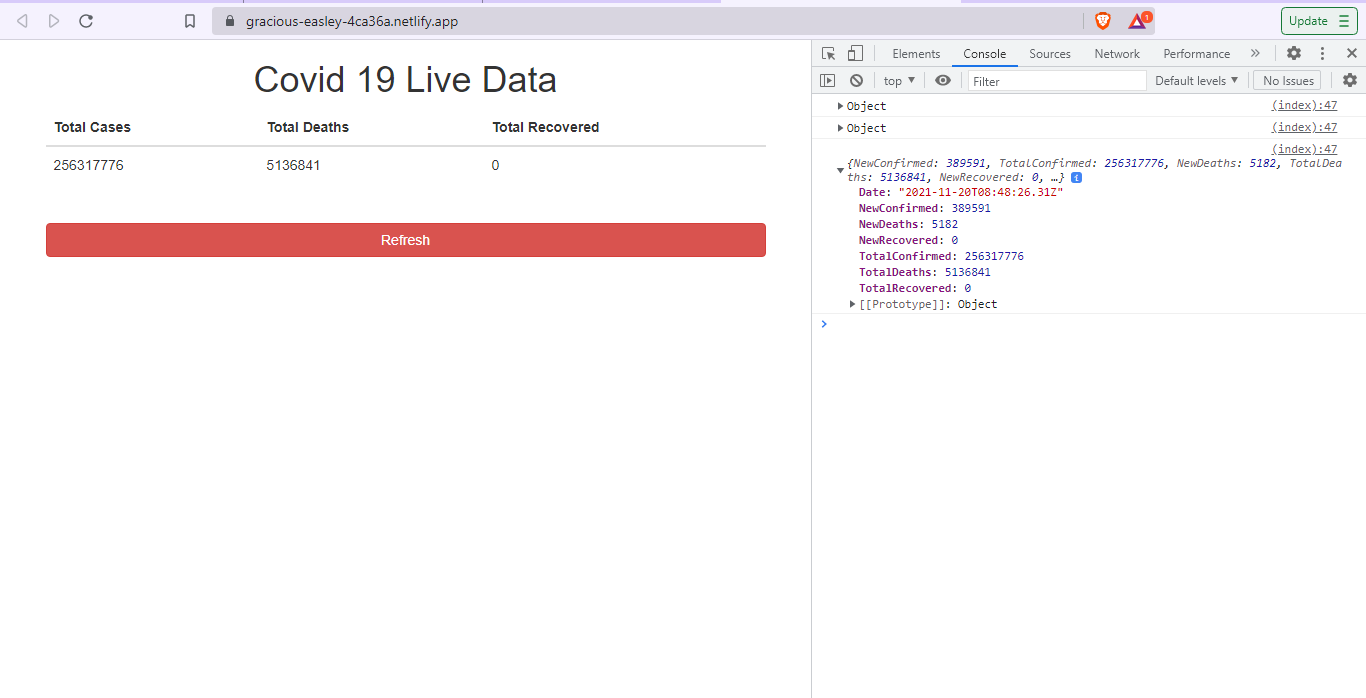Open the (index):47 link of second Object

coord(1304,127)
